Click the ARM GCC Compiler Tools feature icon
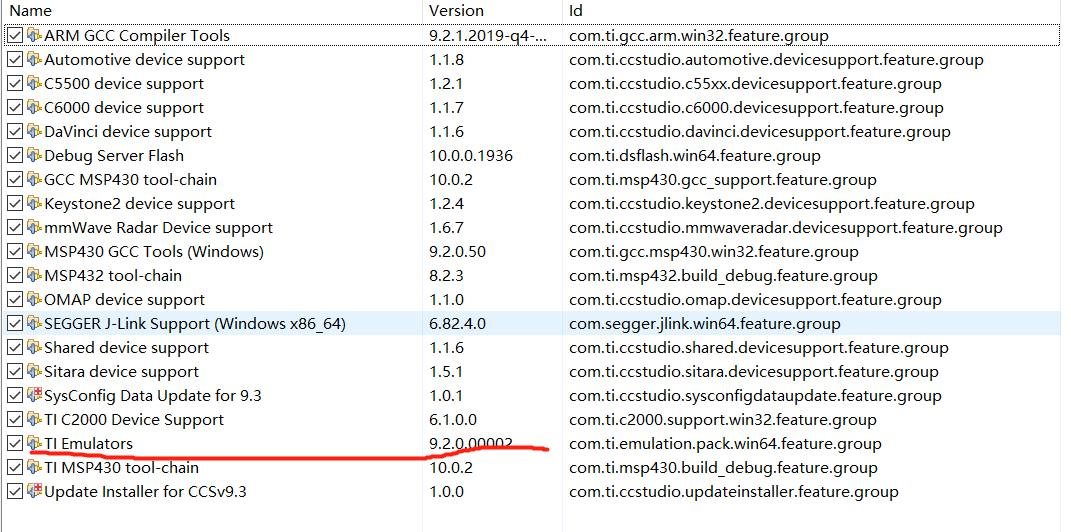 click(x=34, y=36)
